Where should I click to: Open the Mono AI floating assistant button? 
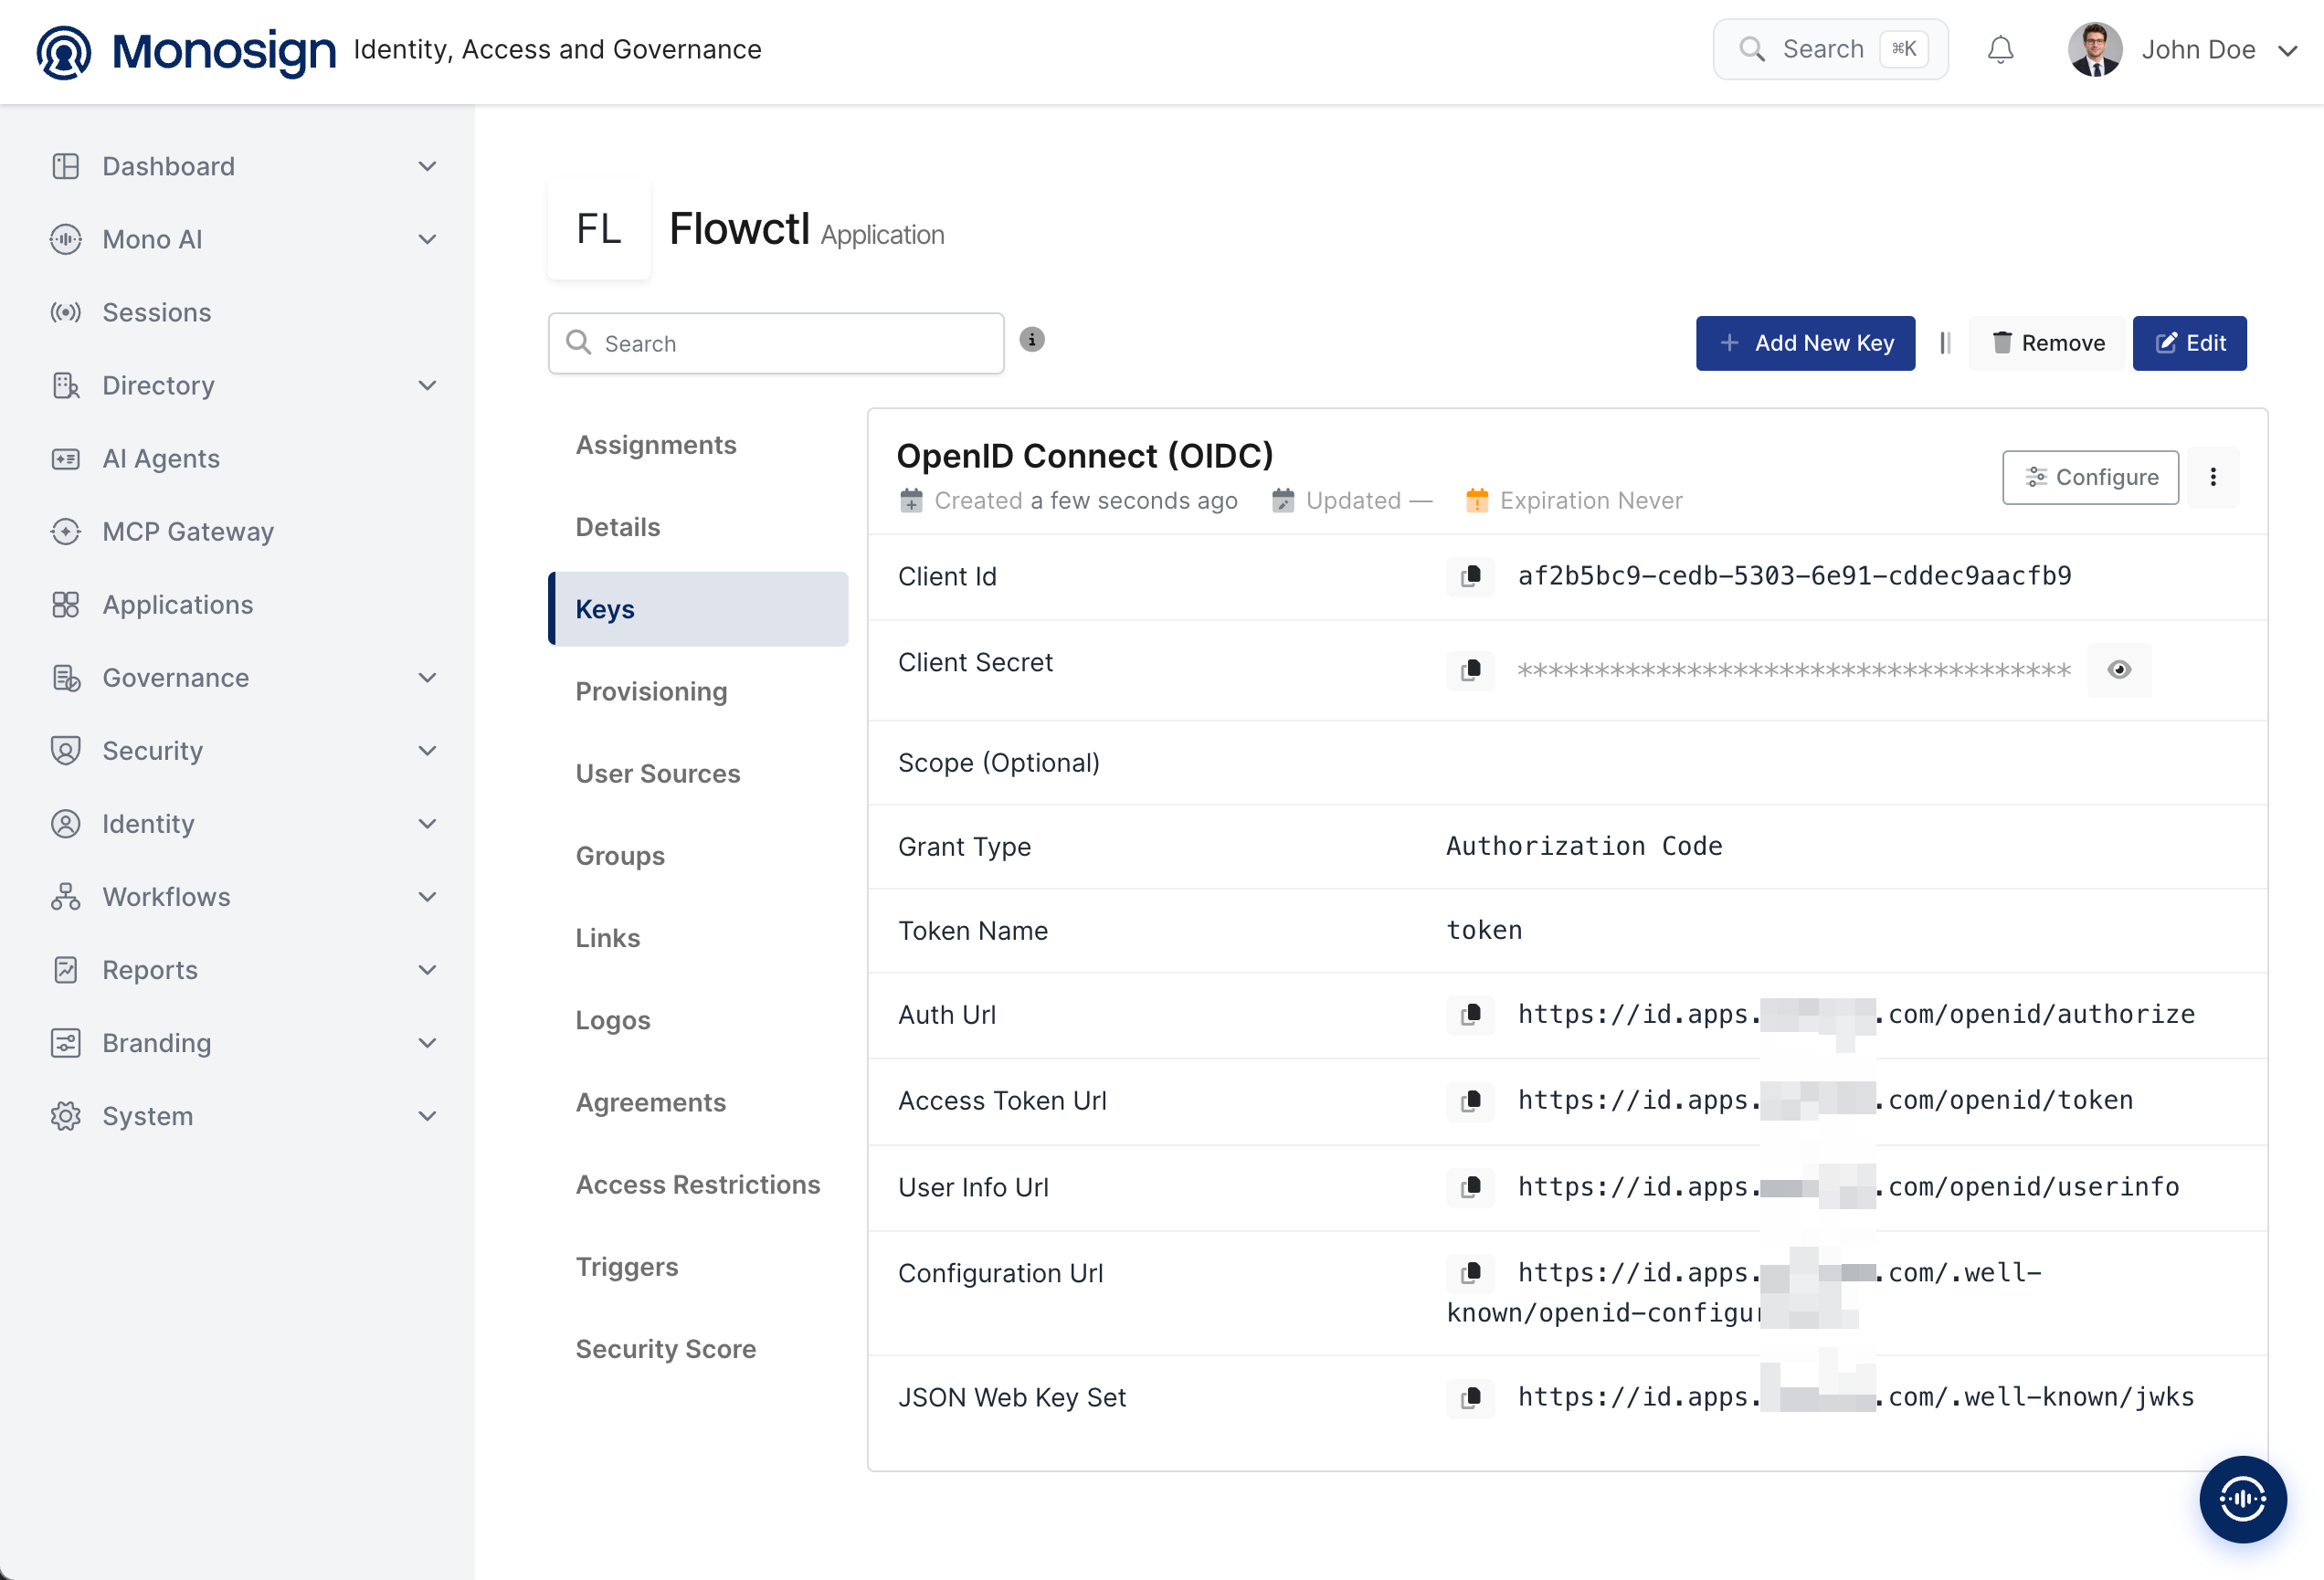[2242, 1498]
